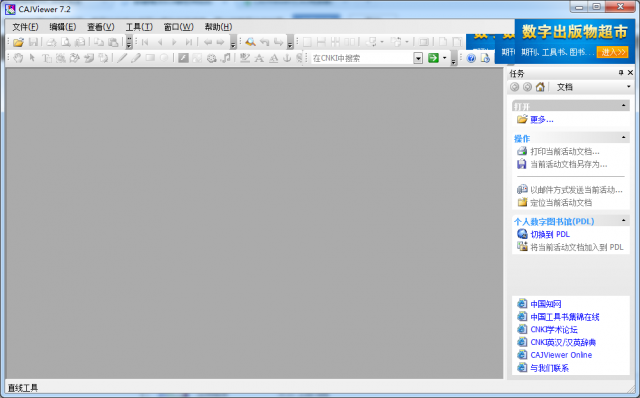
Task: Select the arrow pointer selection tool
Action: pyautogui.click(x=32, y=58)
